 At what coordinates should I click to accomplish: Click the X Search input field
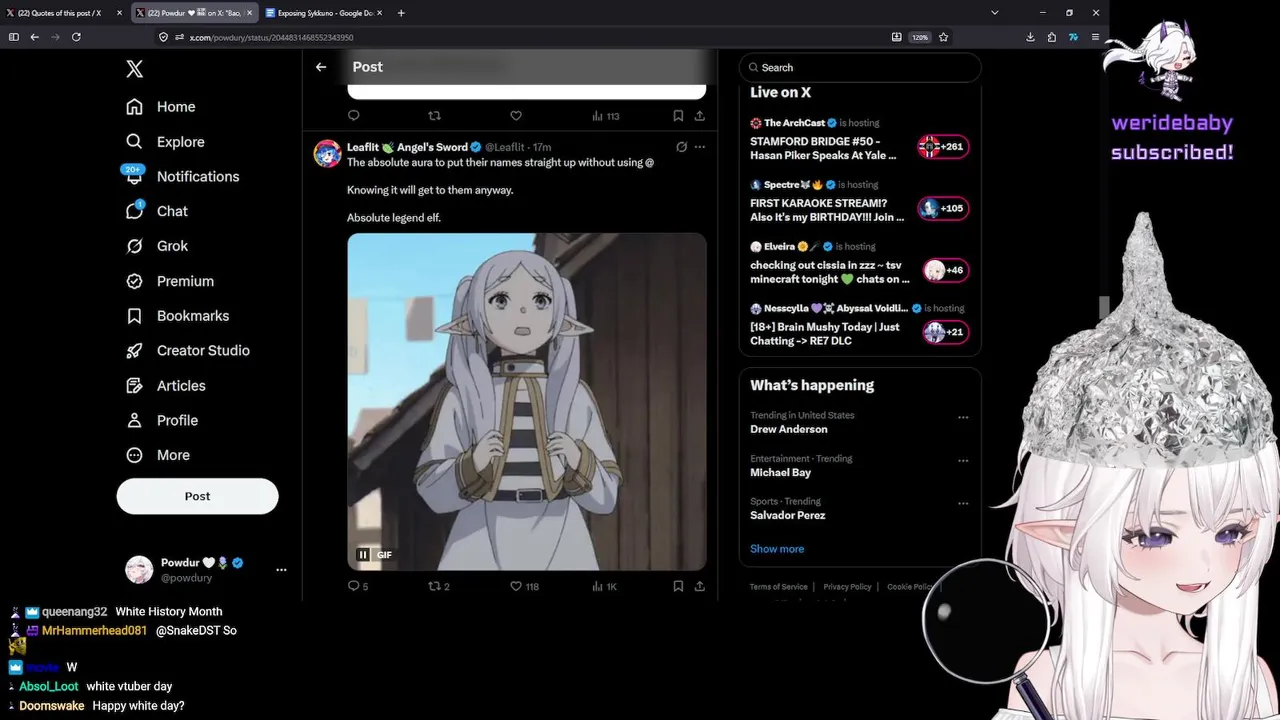[860, 67]
